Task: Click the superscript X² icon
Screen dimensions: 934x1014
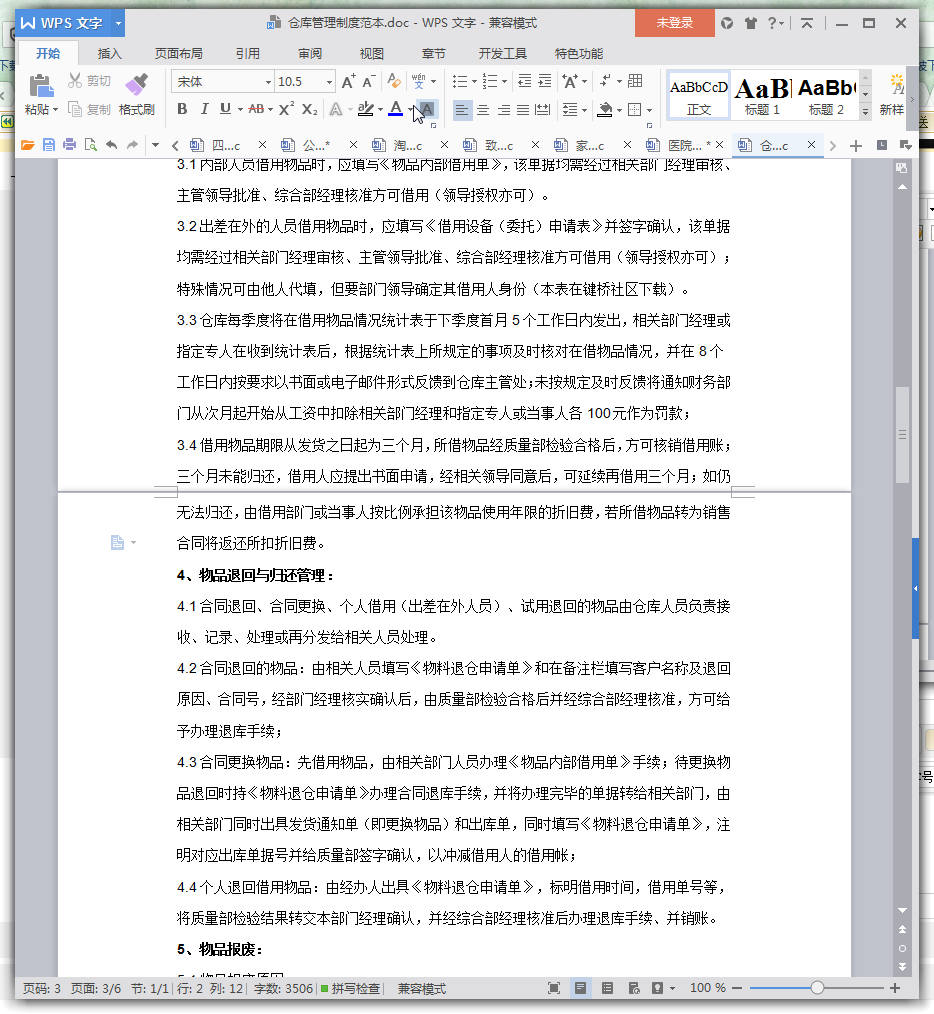Action: tap(286, 109)
